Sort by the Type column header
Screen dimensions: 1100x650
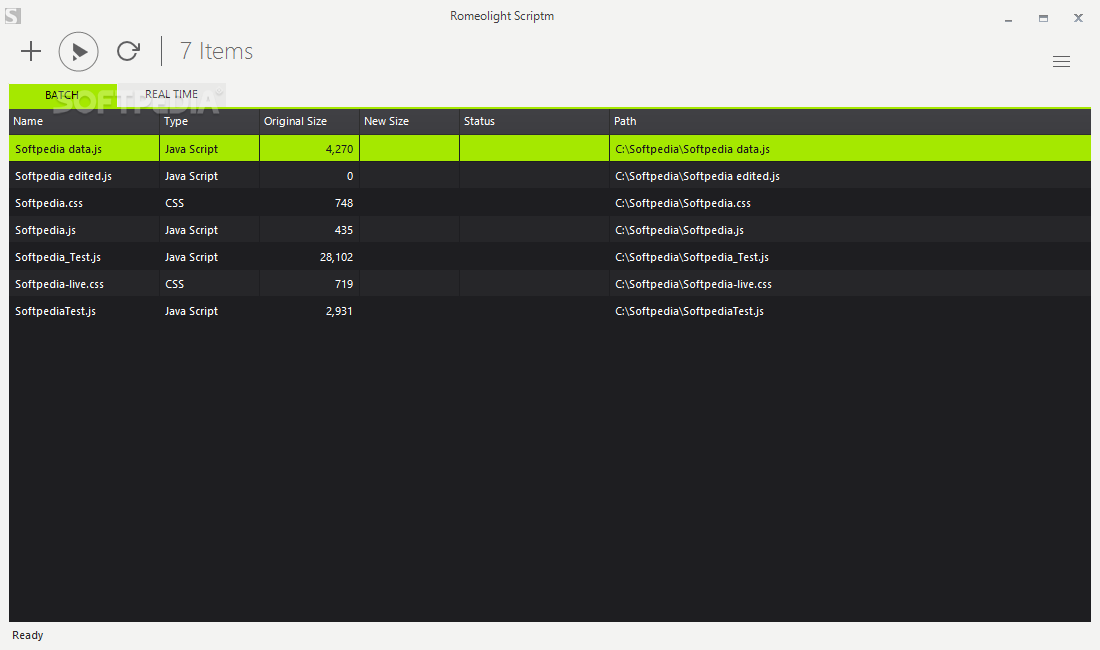click(x=209, y=121)
